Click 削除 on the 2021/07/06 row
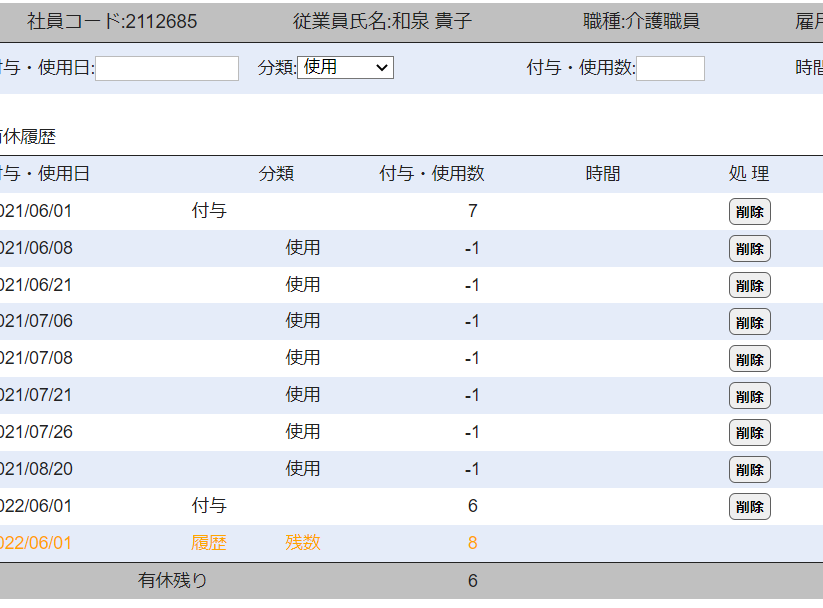Image resolution: width=823 pixels, height=608 pixels. [749, 322]
